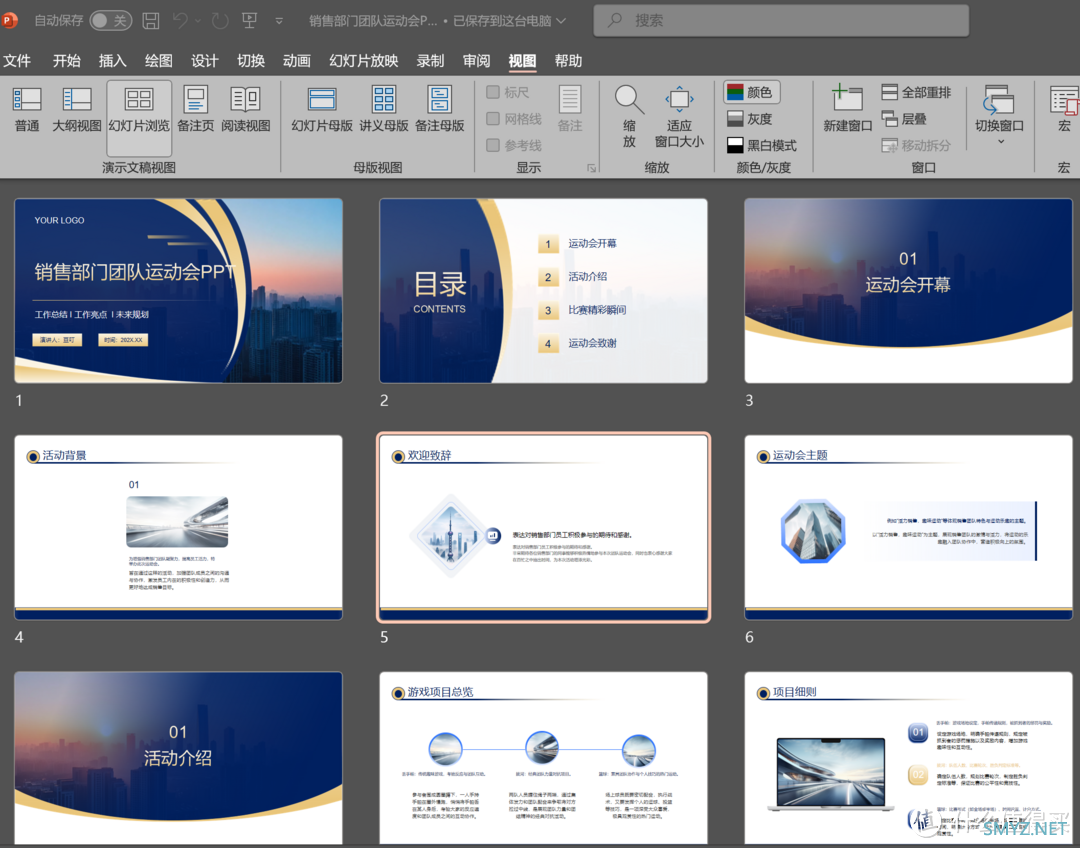Open the Show (显示) group dialog launcher
The height and width of the screenshot is (848, 1080).
(592, 168)
